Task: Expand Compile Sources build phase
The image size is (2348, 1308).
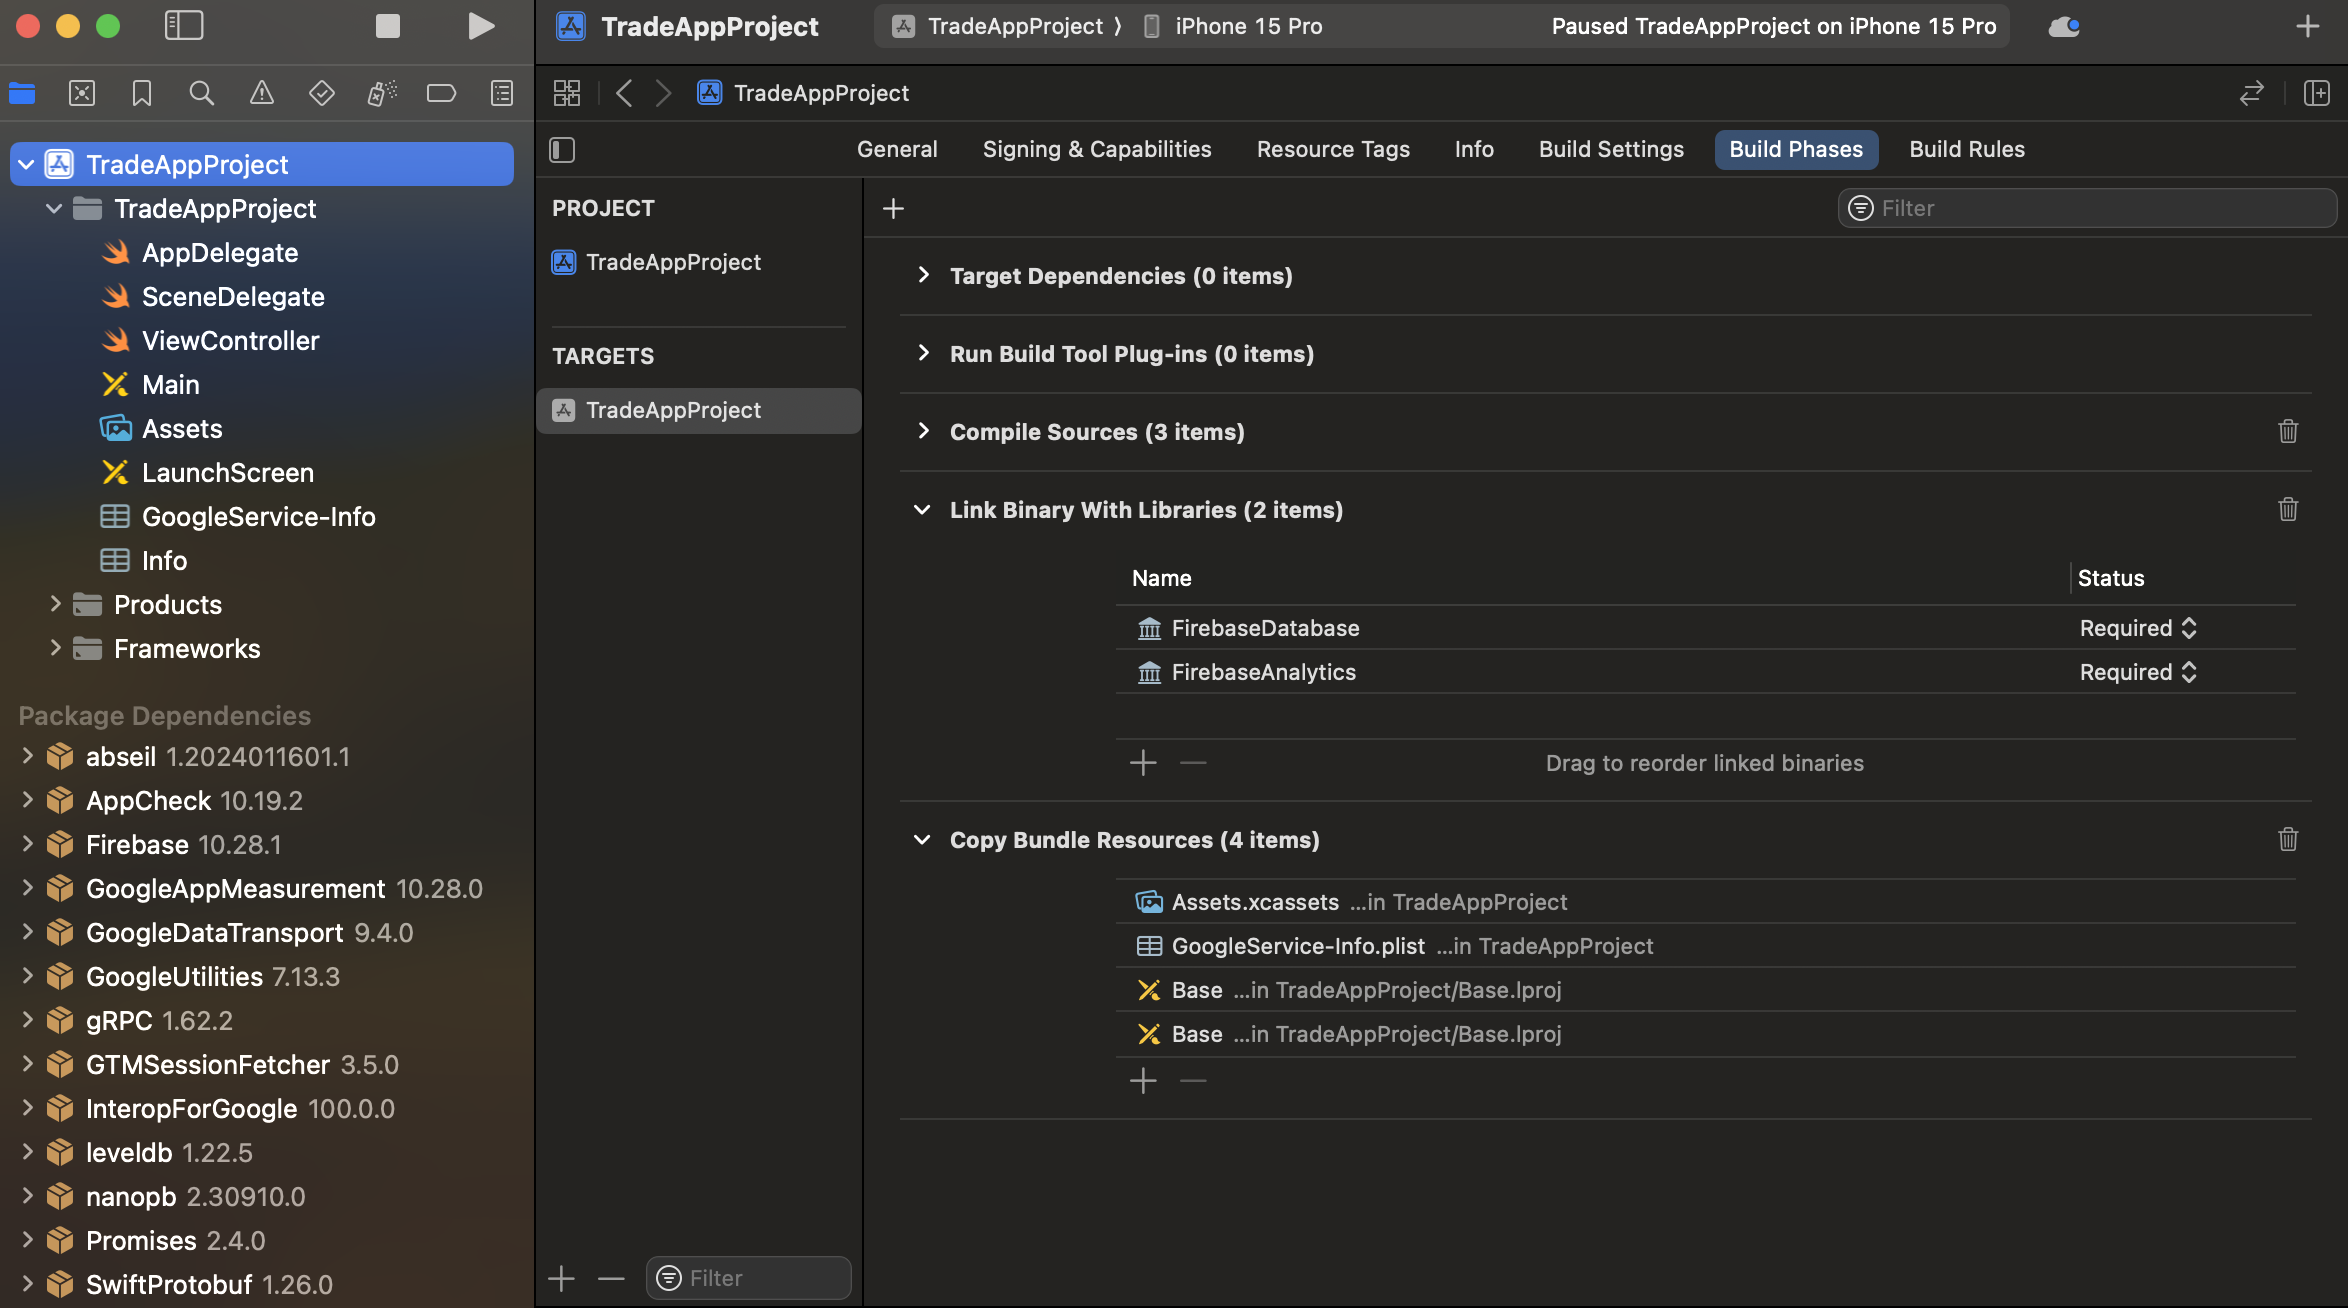Action: click(923, 432)
